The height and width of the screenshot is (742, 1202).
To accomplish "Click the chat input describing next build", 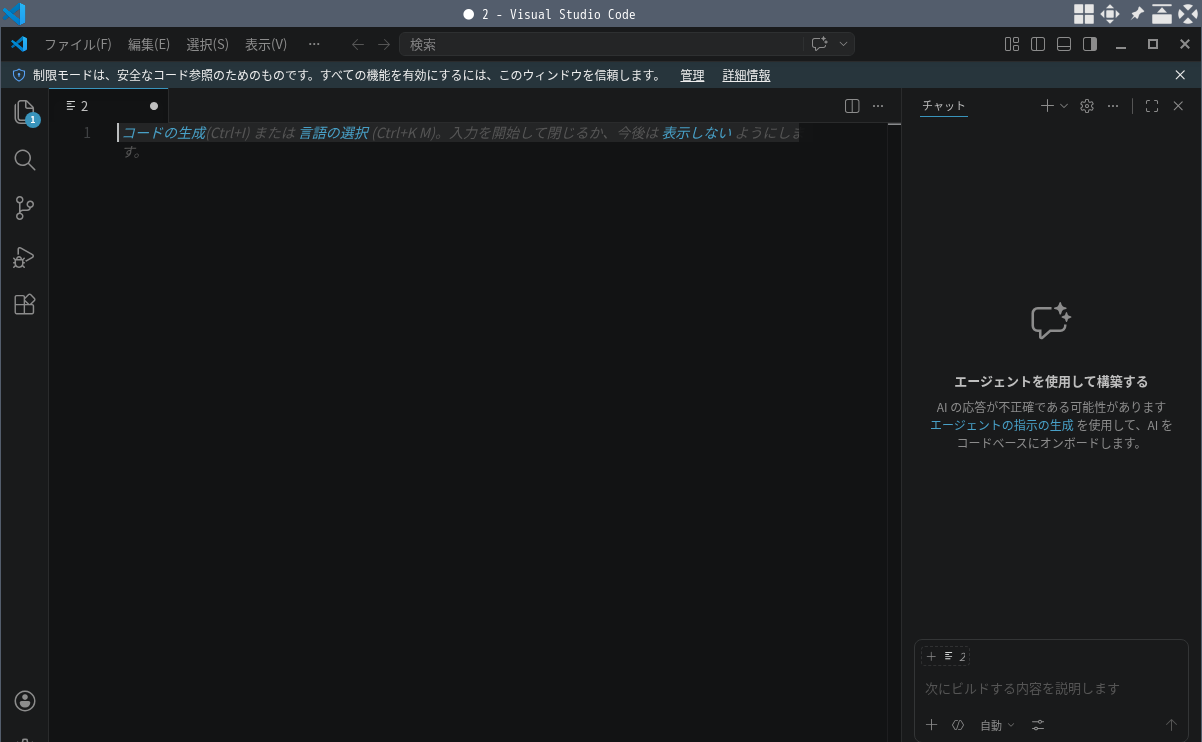I will coord(1051,688).
